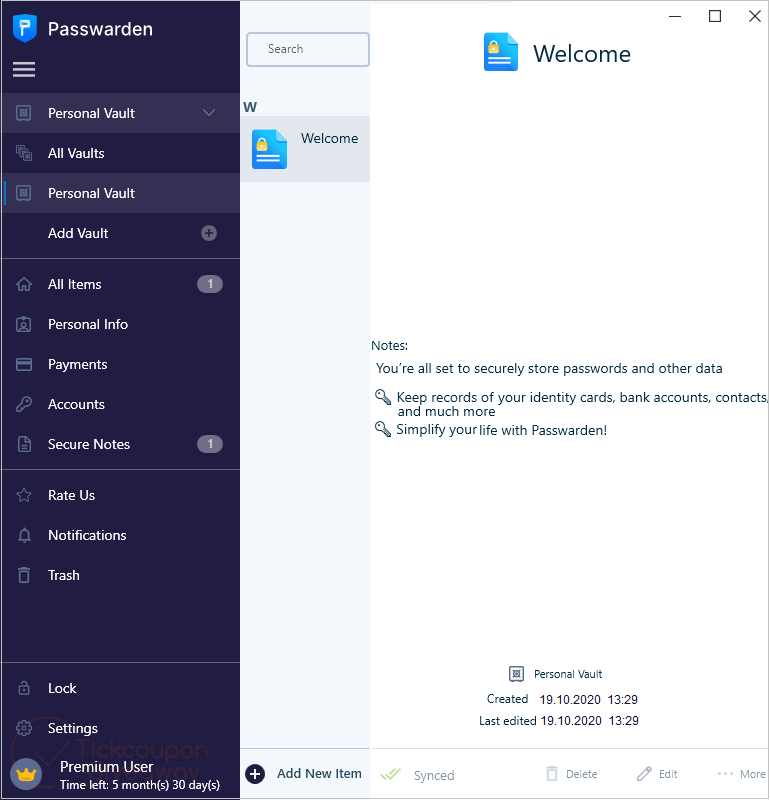Viewport: 770px width, 800px height.
Task: Click the home icon for All Items
Action: (23, 284)
